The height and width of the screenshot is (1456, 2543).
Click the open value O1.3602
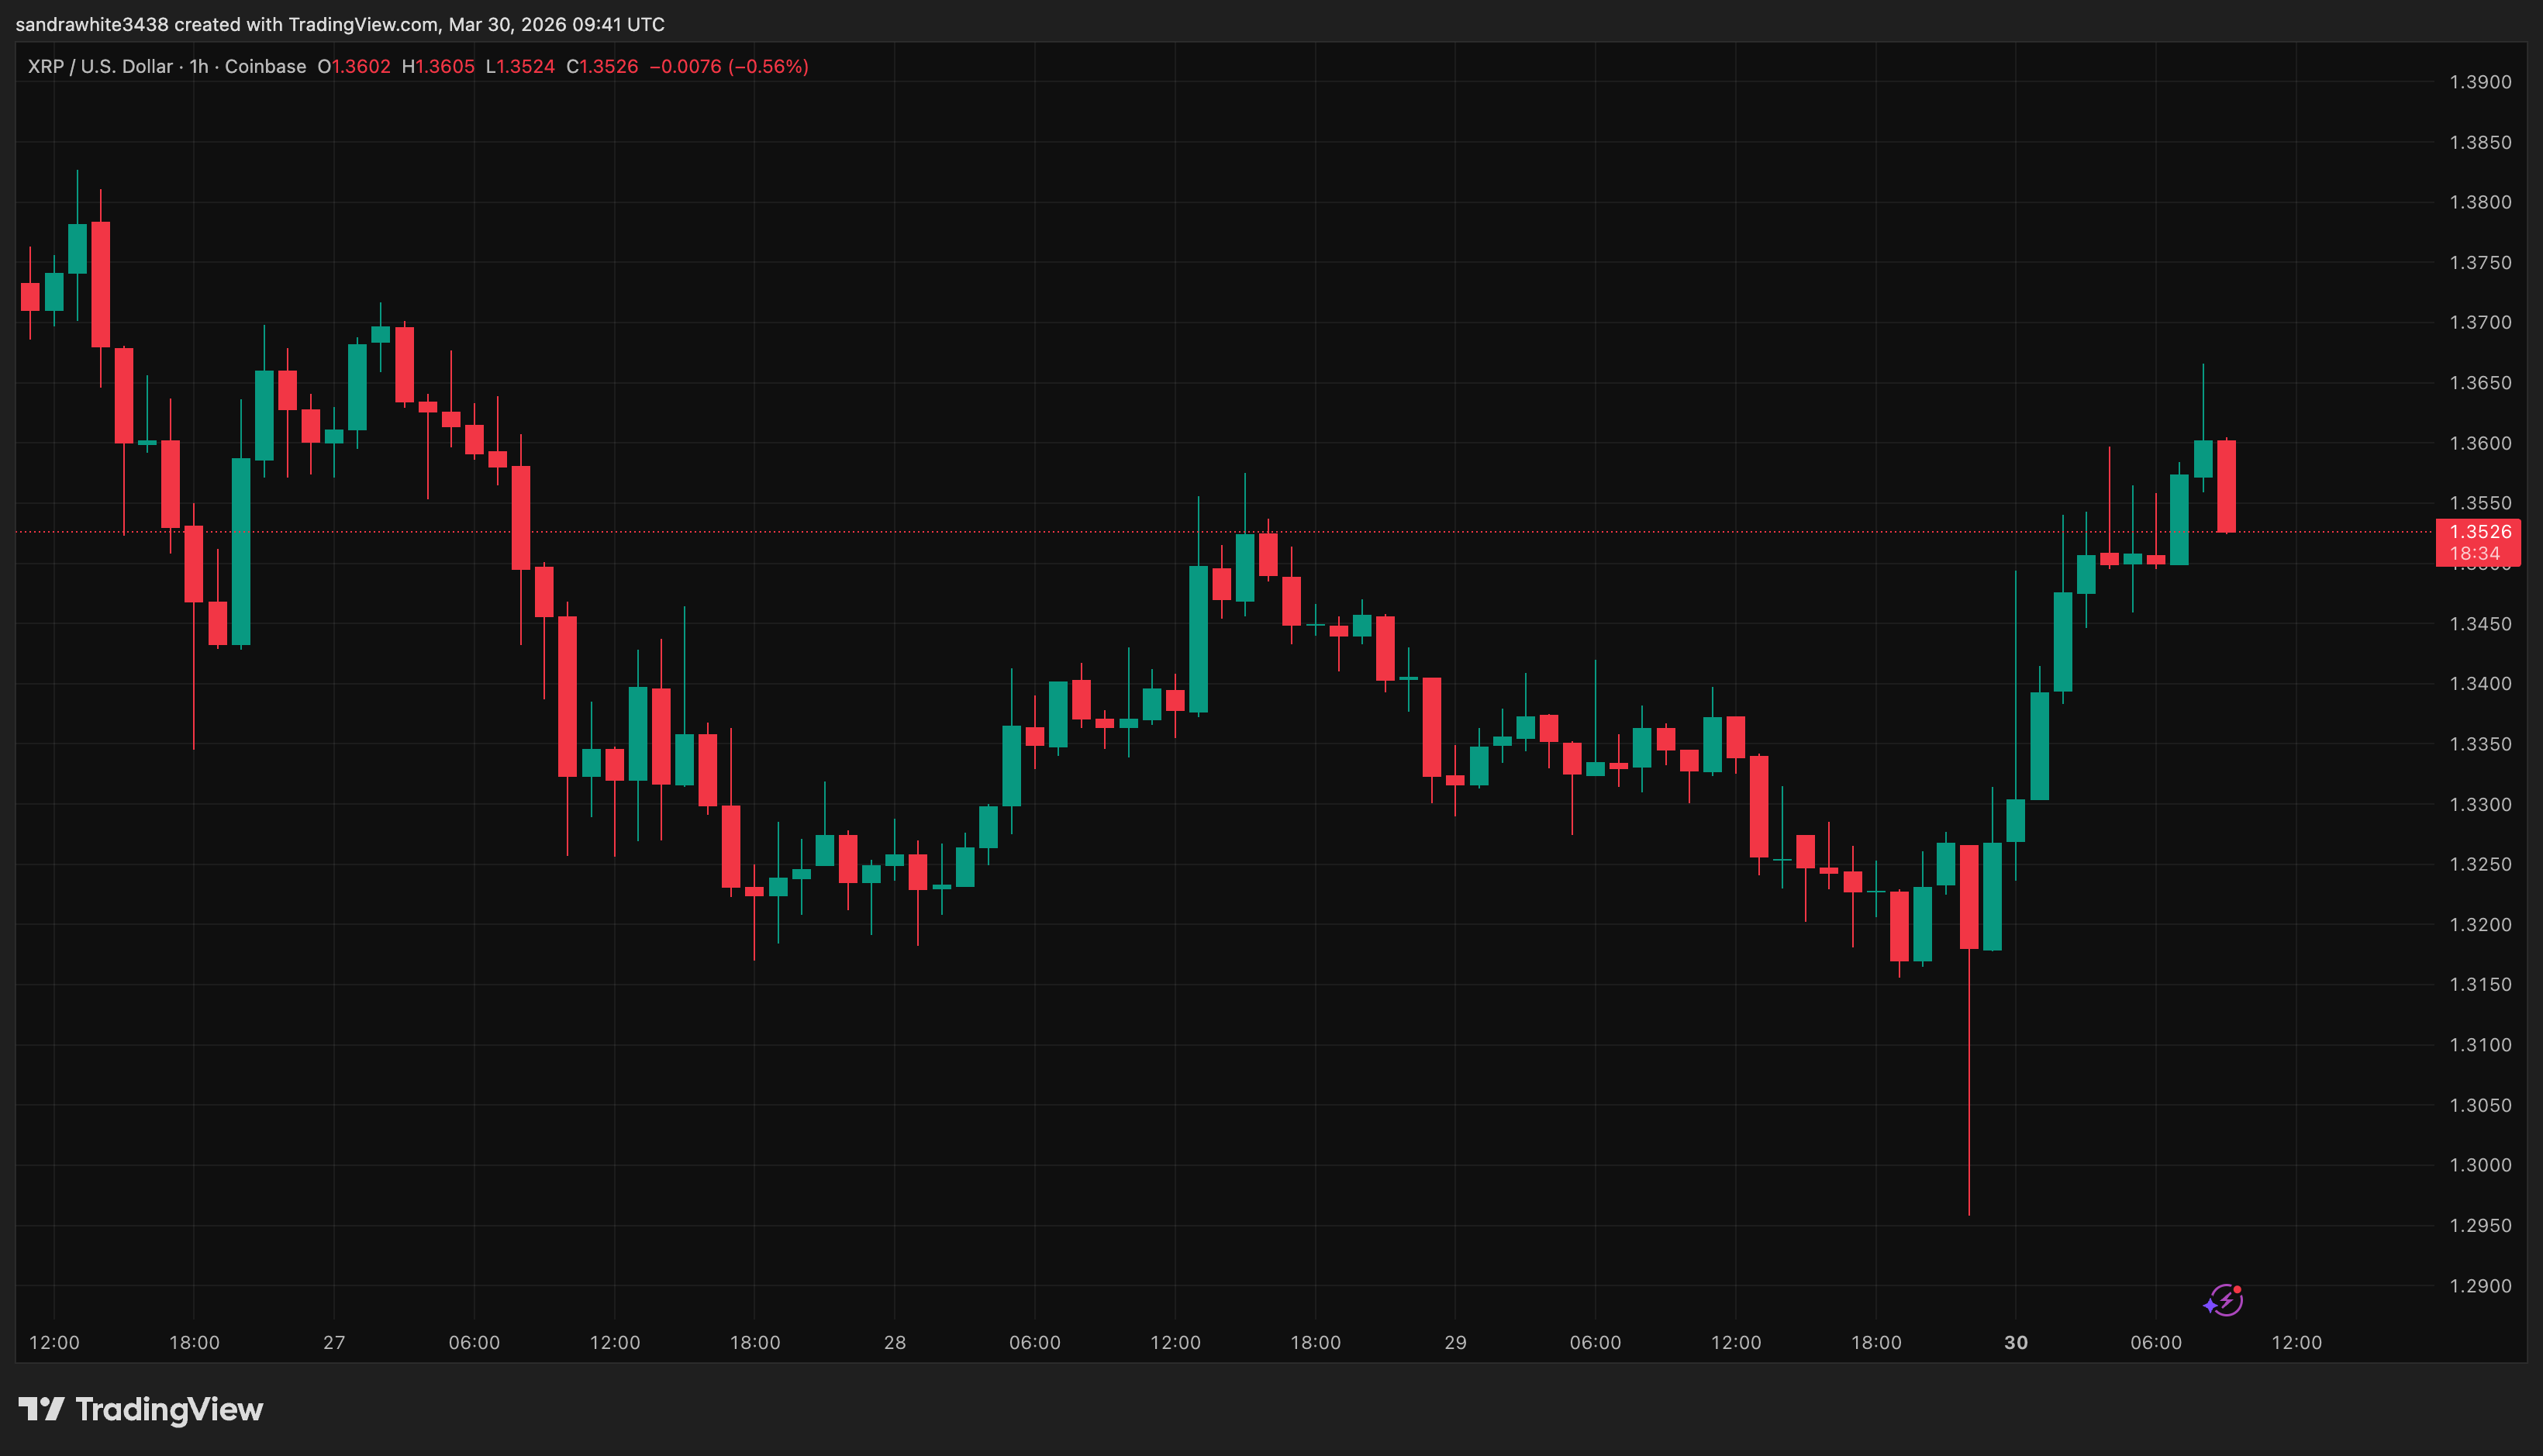tap(354, 67)
